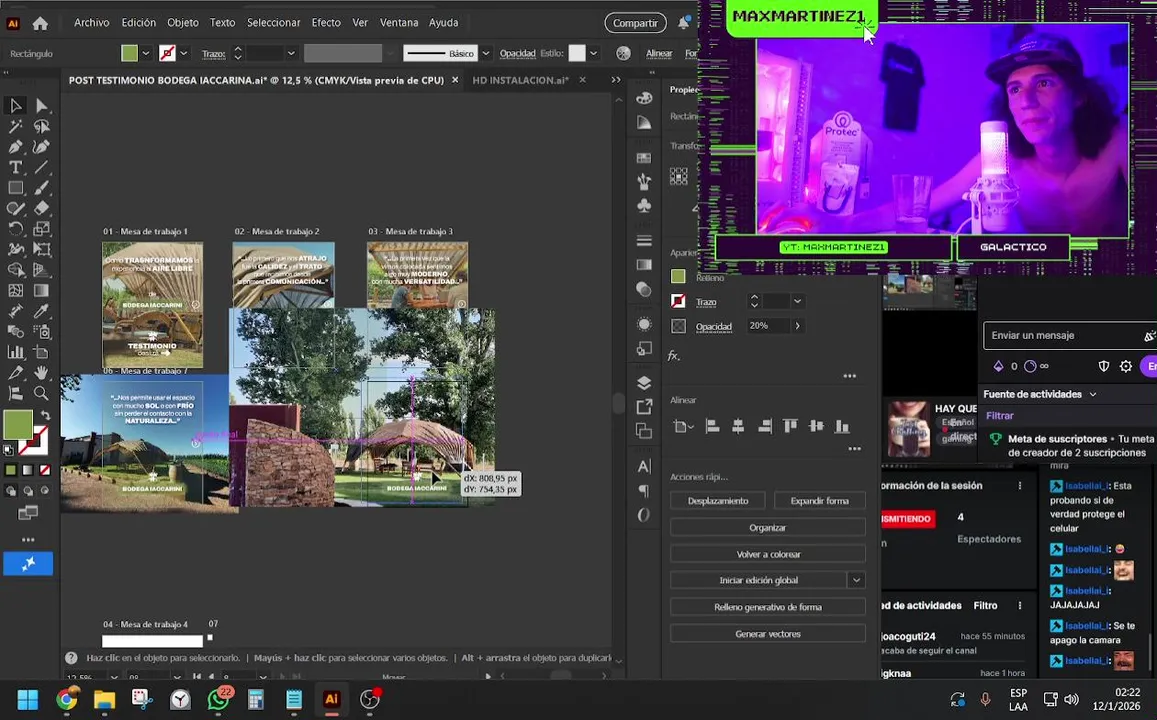The image size is (1157, 720).
Task: Open the Stroke panel lines icon
Action: click(644, 240)
